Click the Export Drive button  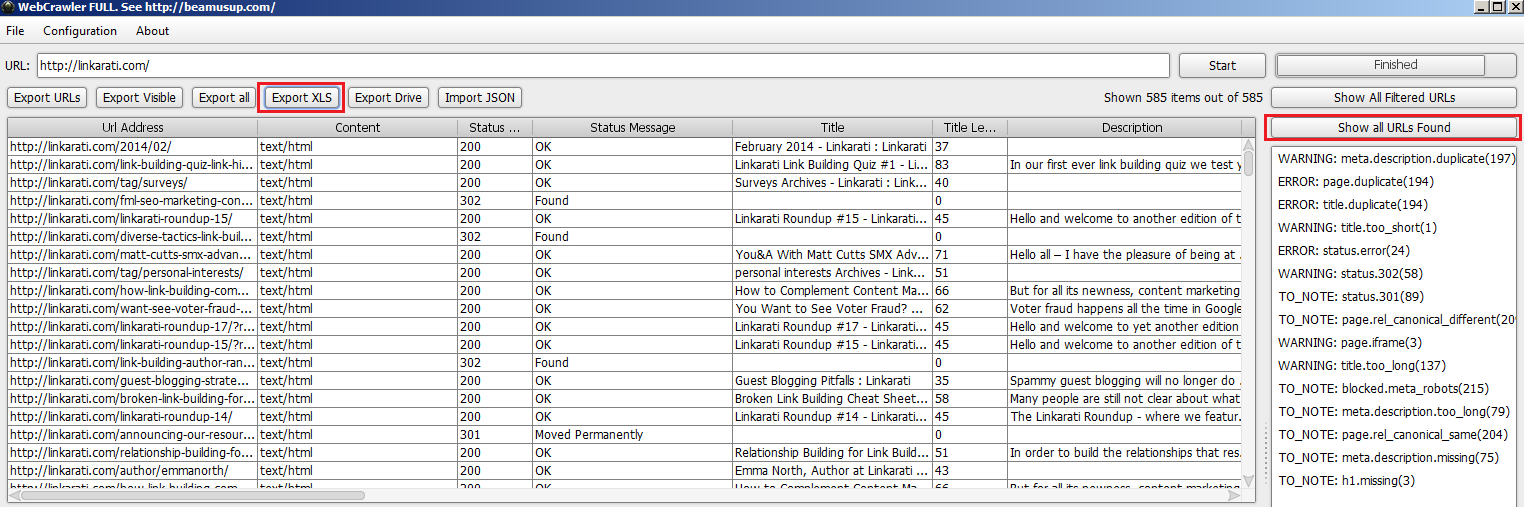[389, 98]
